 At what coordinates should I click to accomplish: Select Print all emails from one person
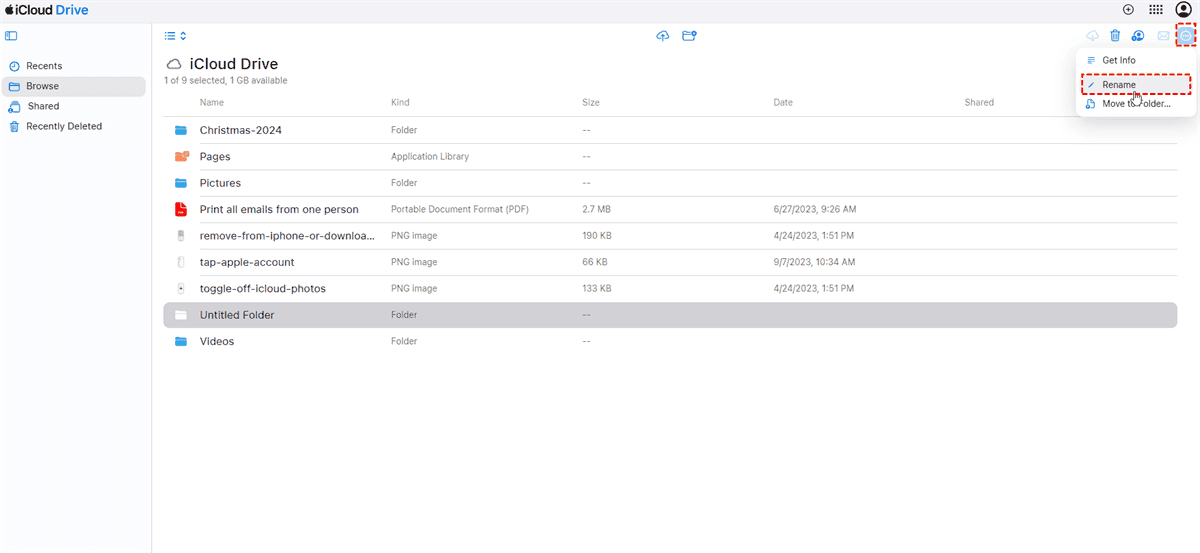click(x=279, y=209)
